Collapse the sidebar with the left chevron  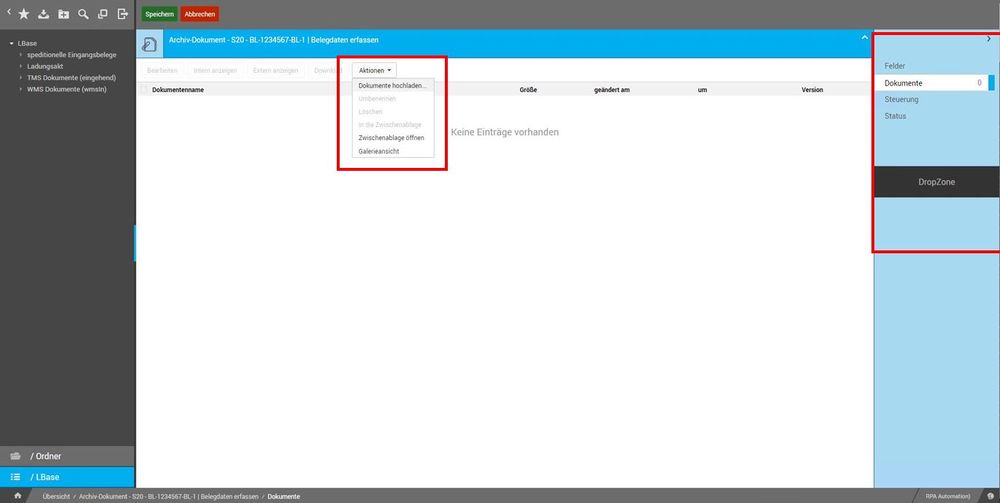point(8,12)
